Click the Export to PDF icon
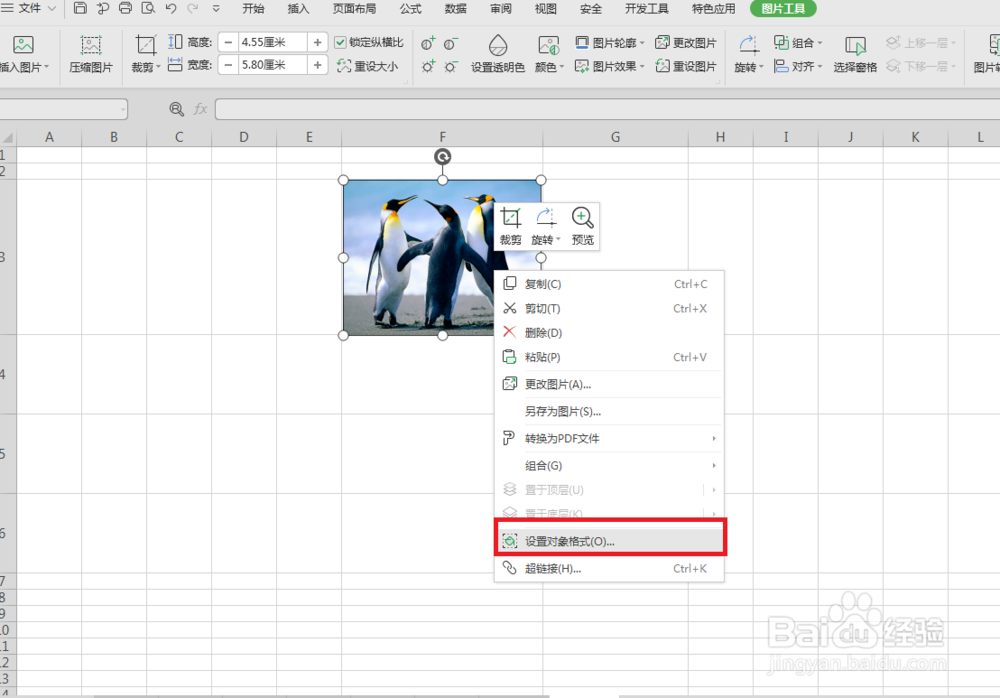The height and width of the screenshot is (698, 1000). [x=103, y=8]
